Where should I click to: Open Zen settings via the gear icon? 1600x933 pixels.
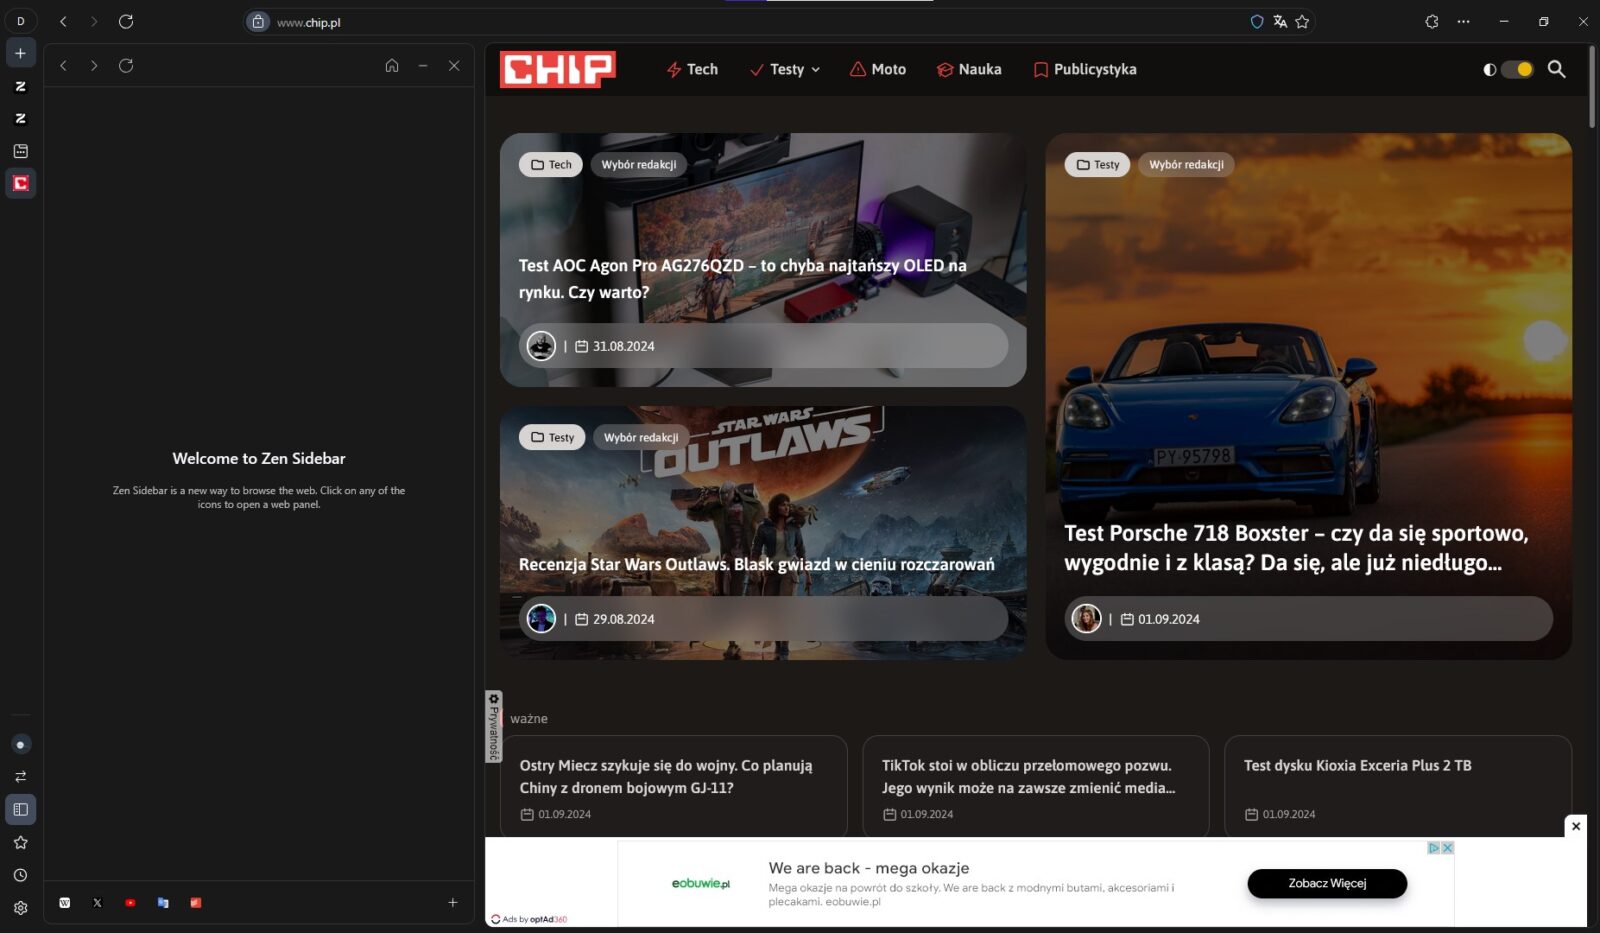pyautogui.click(x=20, y=906)
